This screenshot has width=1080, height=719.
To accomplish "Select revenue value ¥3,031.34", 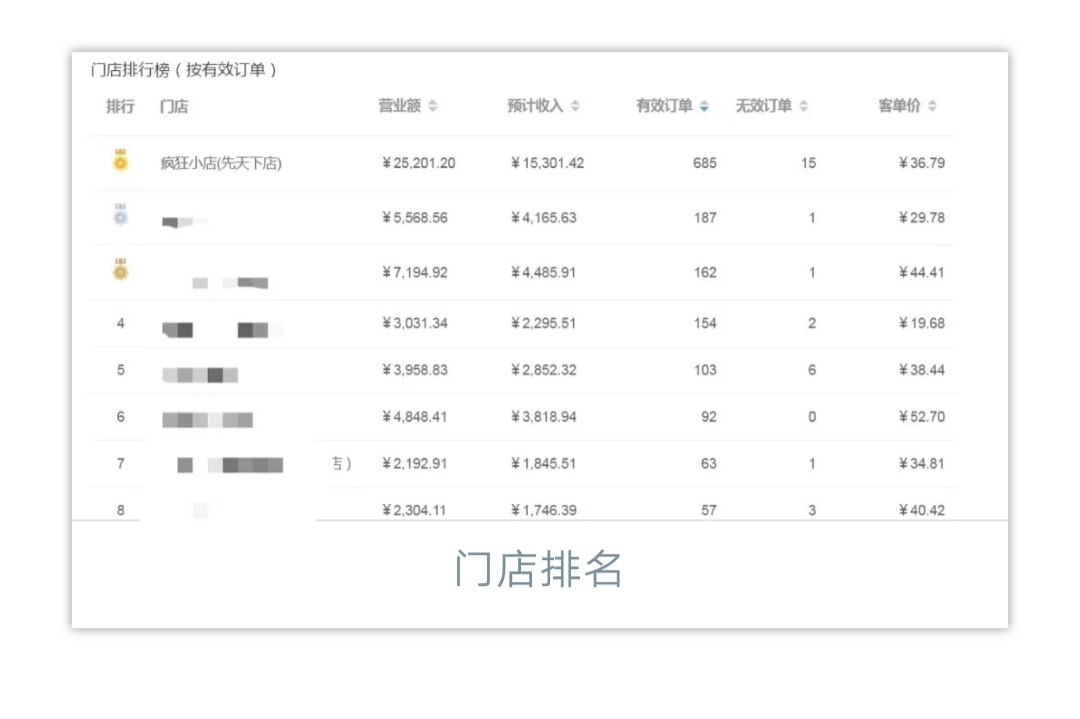I will pos(415,323).
